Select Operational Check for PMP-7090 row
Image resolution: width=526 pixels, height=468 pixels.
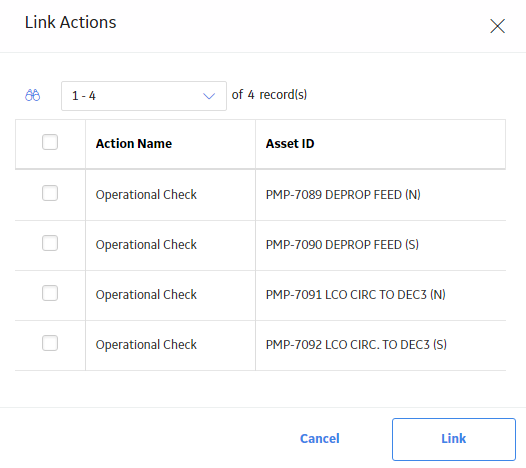pyautogui.click(x=146, y=245)
